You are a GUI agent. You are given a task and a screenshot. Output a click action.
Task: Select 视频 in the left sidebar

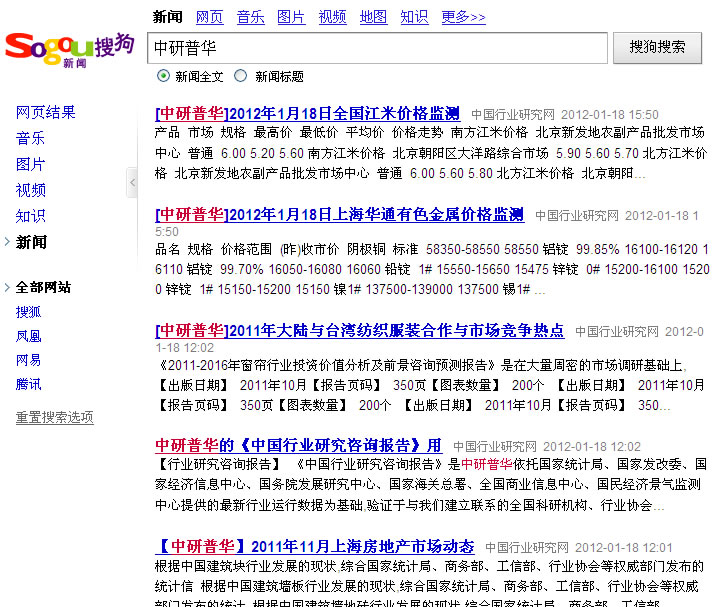point(30,190)
